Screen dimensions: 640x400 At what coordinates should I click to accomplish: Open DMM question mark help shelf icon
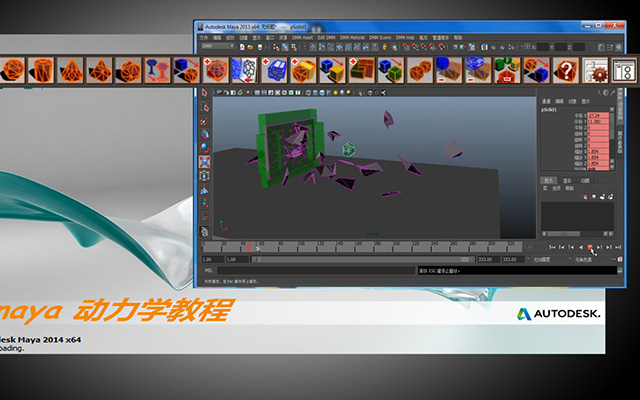(x=566, y=70)
